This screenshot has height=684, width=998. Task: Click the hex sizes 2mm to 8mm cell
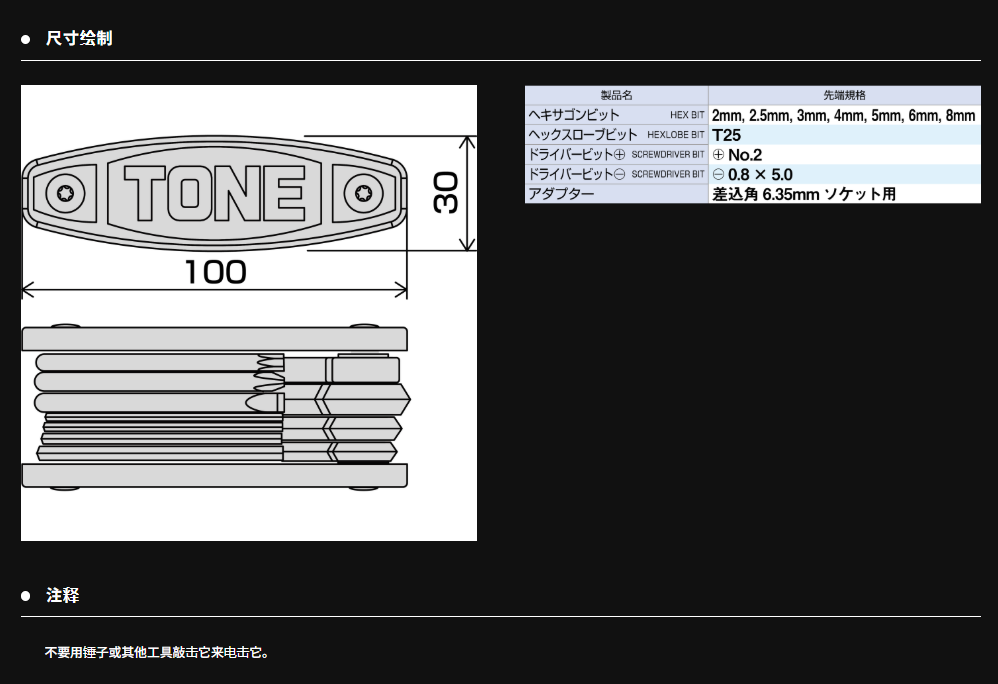click(x=843, y=115)
